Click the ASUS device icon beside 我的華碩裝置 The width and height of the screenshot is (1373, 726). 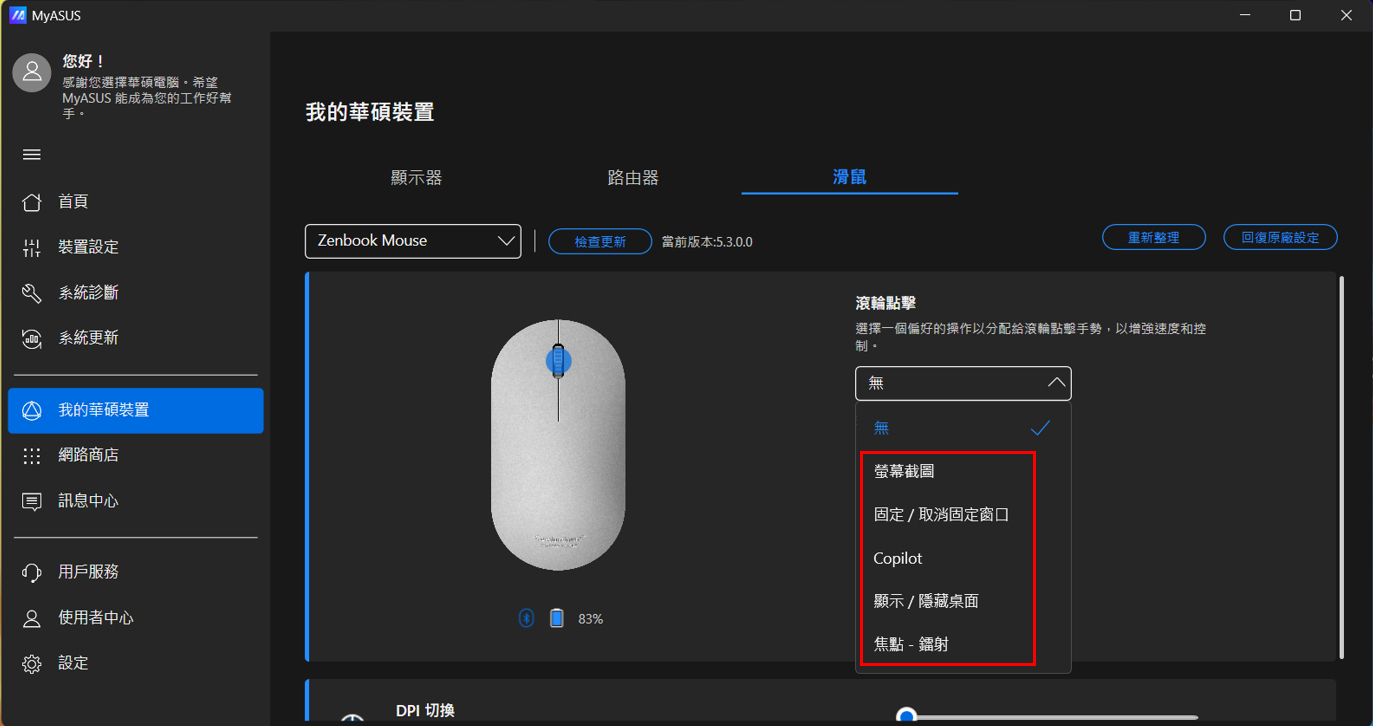32,411
